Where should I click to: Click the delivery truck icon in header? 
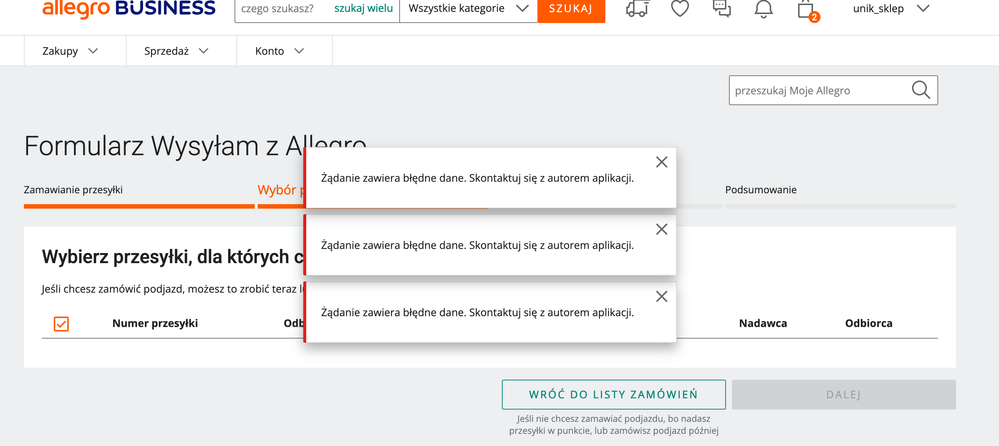(636, 9)
